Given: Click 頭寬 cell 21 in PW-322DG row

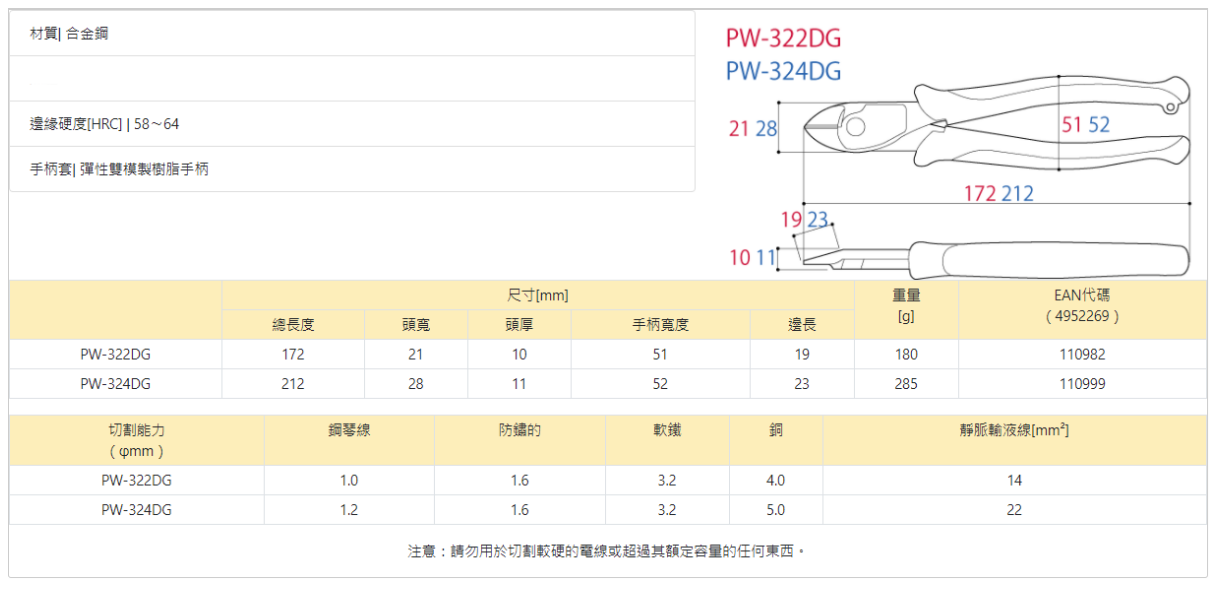Looking at the screenshot, I should tap(416, 354).
